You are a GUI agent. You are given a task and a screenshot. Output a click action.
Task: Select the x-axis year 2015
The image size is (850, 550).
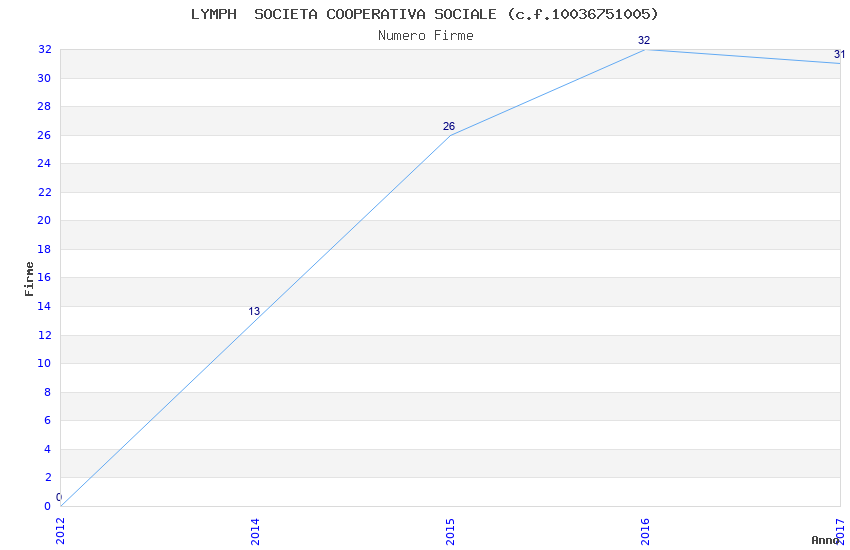coord(450,531)
